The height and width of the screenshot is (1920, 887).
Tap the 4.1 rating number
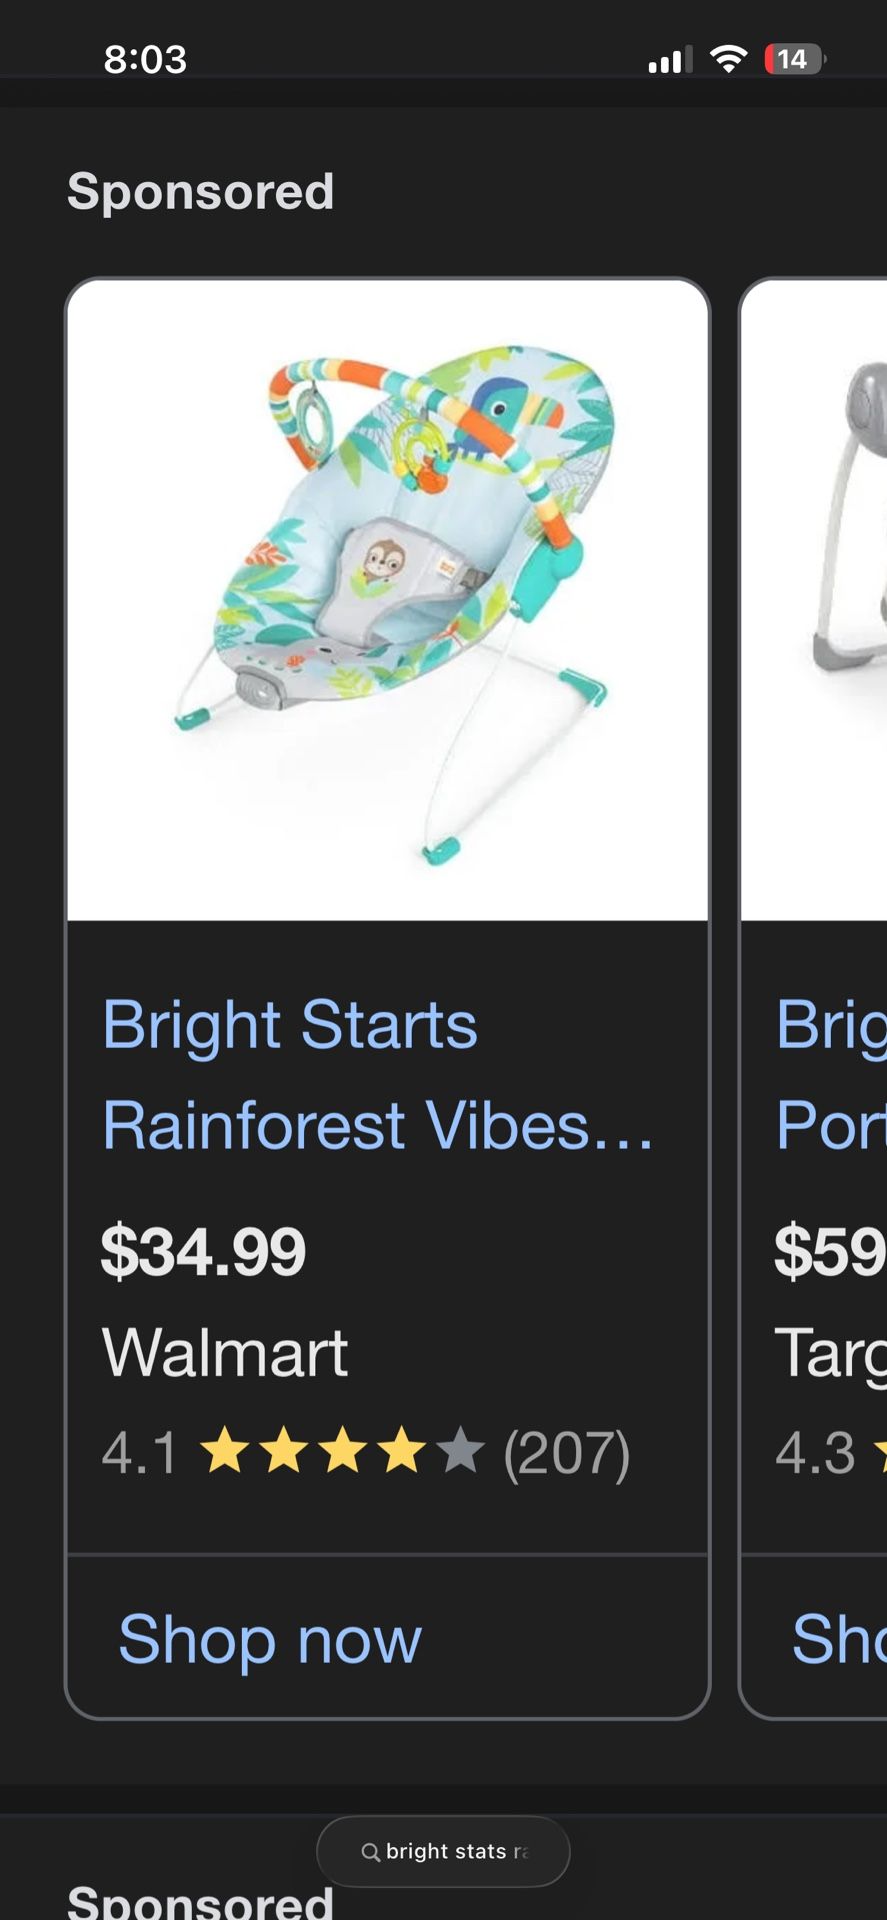tap(139, 1453)
